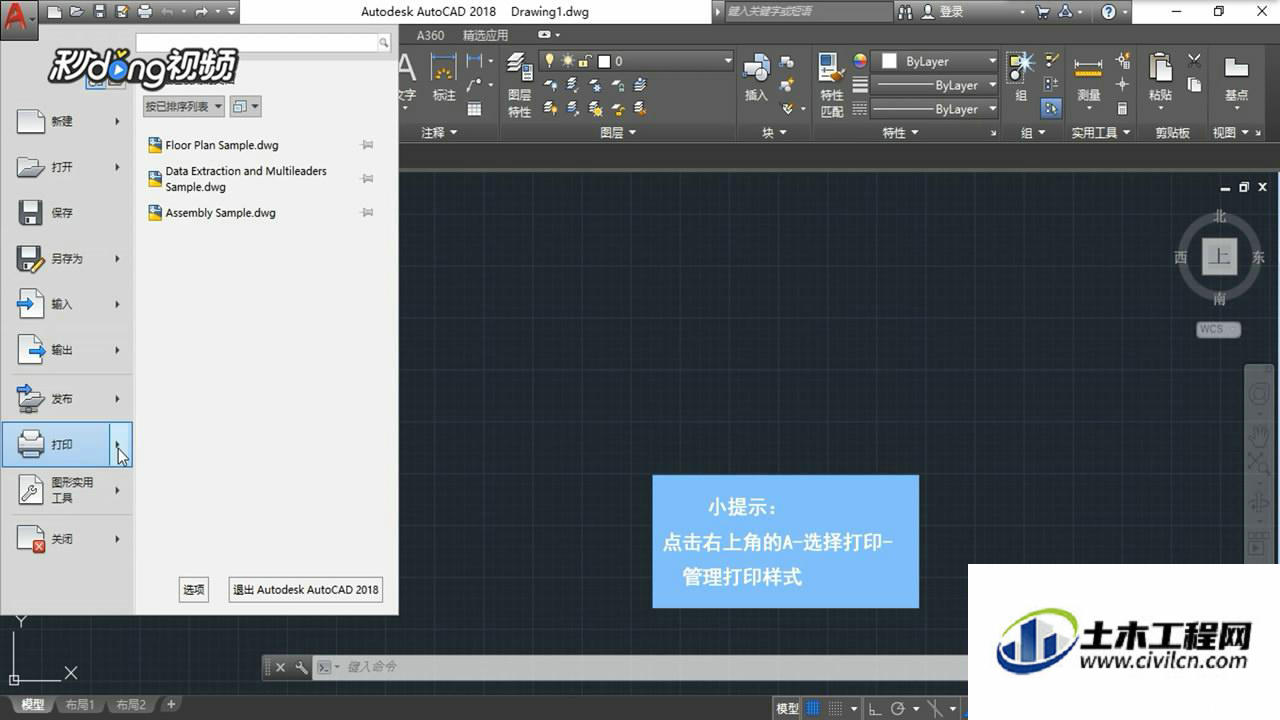
Task: Click the Redo arrow in quick access toolbar
Action: click(x=201, y=12)
